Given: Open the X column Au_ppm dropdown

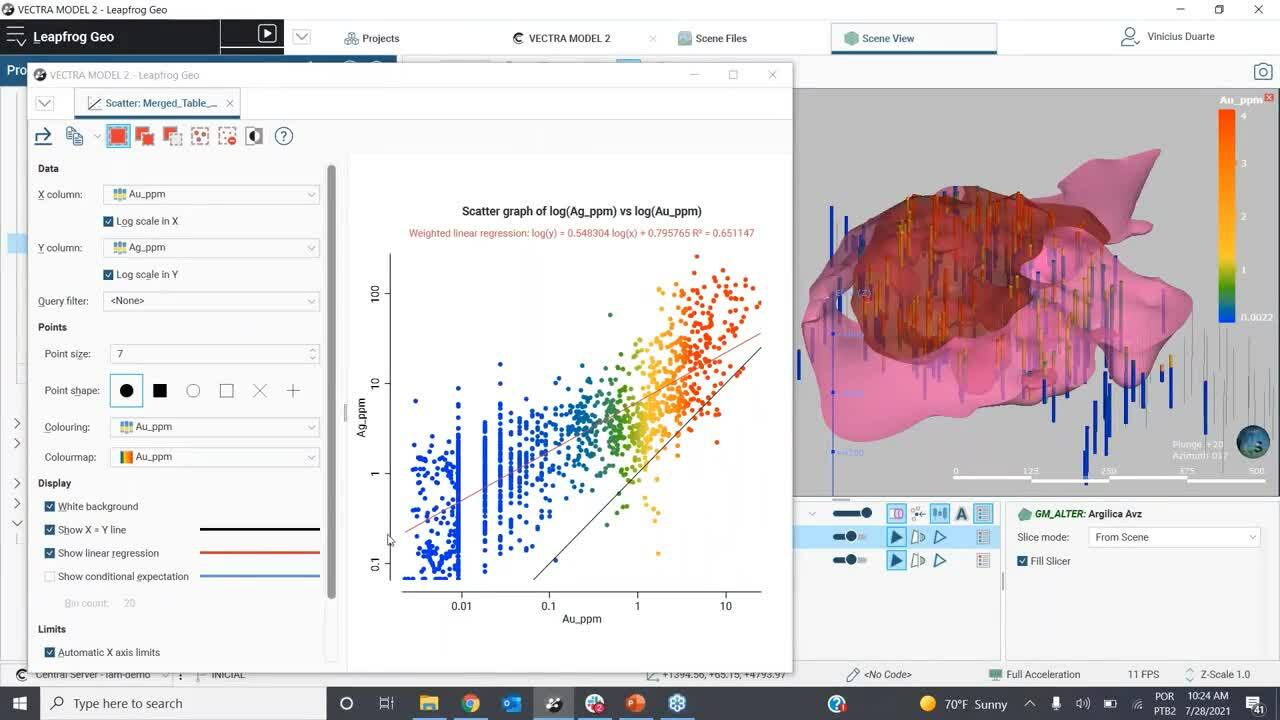Looking at the screenshot, I should tap(211, 194).
